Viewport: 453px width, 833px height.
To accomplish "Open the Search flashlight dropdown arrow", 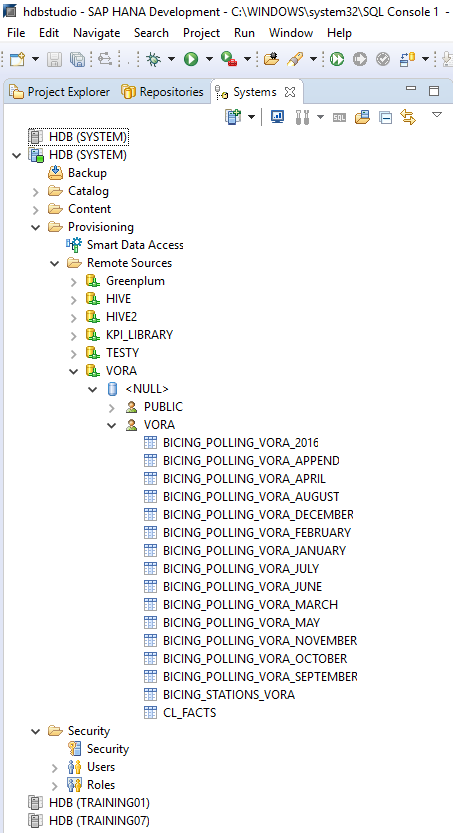I will coord(313,59).
